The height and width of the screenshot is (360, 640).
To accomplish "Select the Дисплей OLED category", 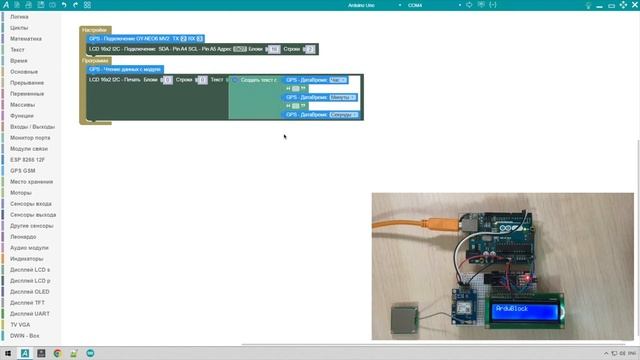I will point(29,292).
